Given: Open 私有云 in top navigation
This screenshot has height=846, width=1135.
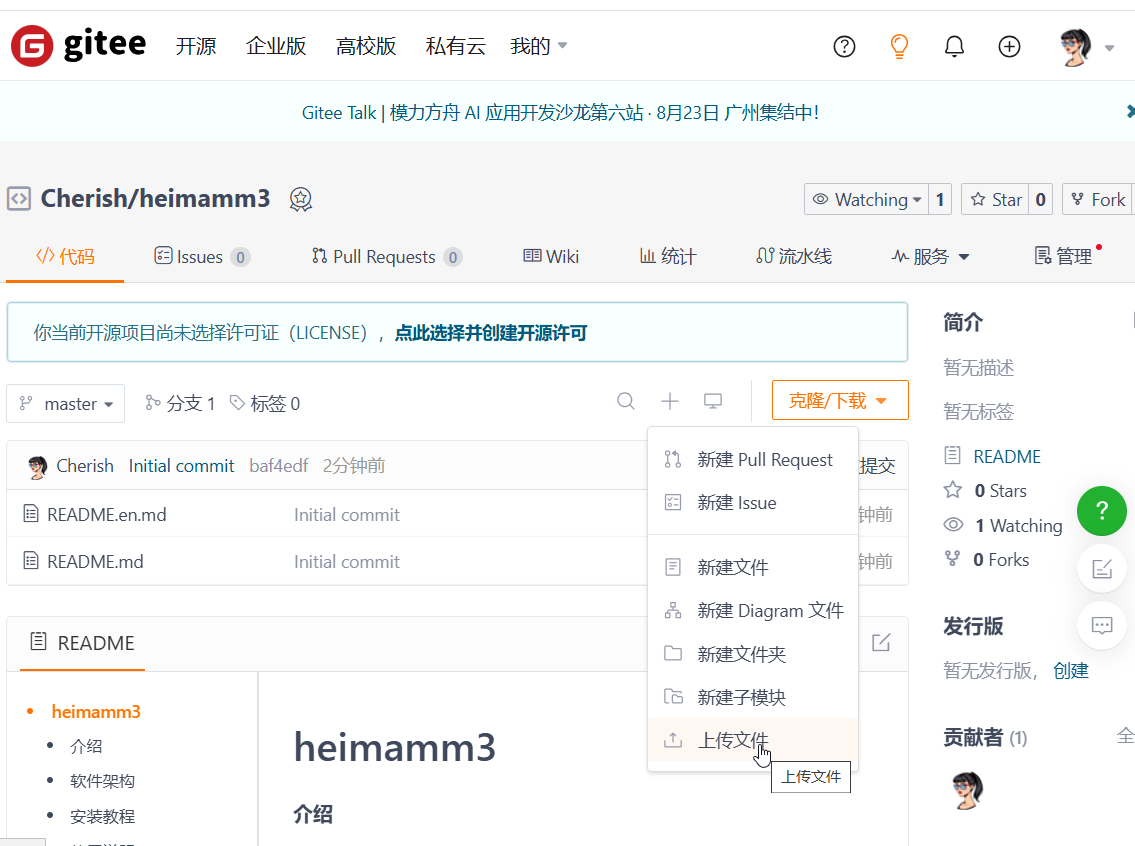Looking at the screenshot, I should click(x=455, y=46).
